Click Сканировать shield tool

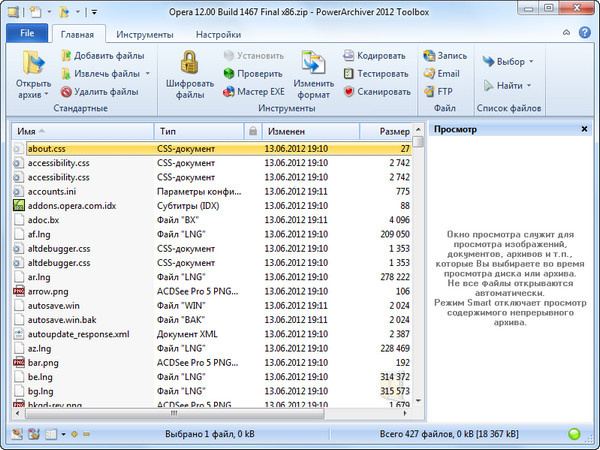coord(377,91)
